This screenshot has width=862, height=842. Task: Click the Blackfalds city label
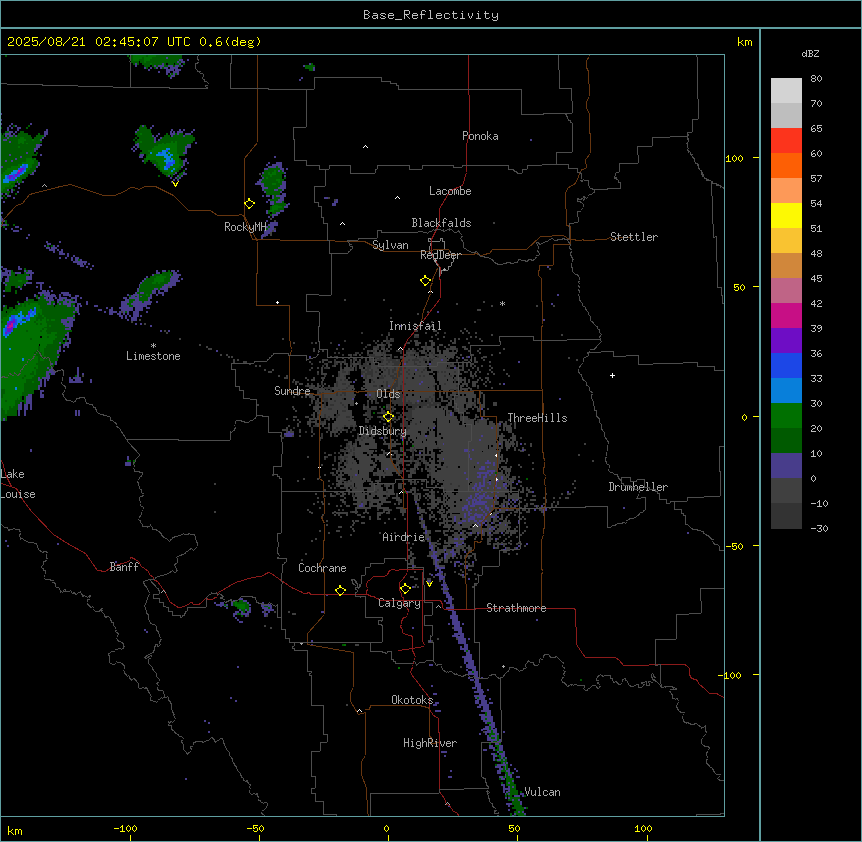[441, 223]
